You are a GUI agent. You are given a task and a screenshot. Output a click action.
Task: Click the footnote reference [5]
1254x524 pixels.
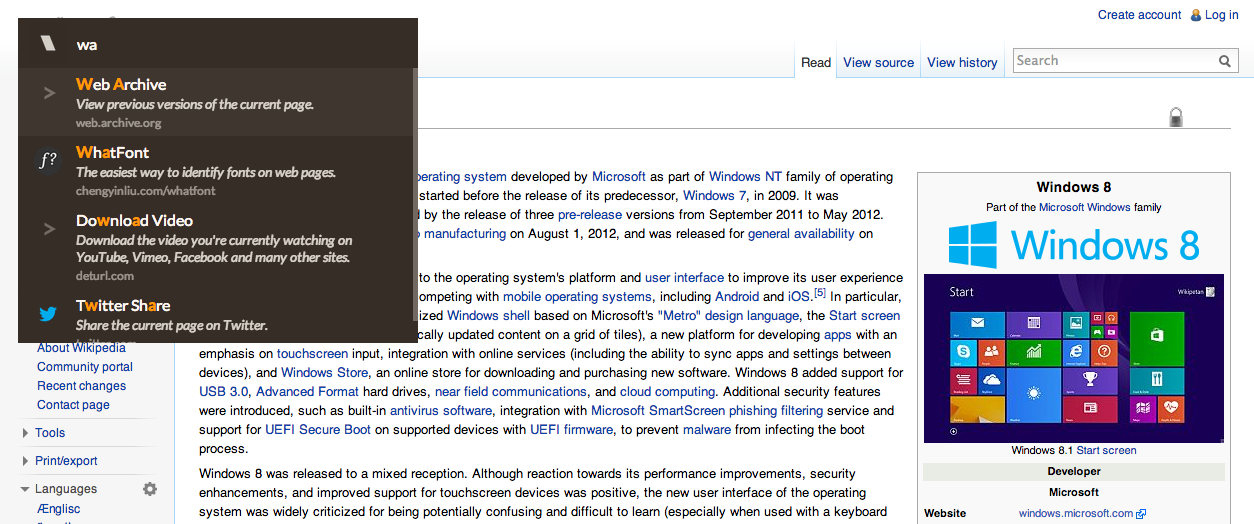[x=819, y=293]
